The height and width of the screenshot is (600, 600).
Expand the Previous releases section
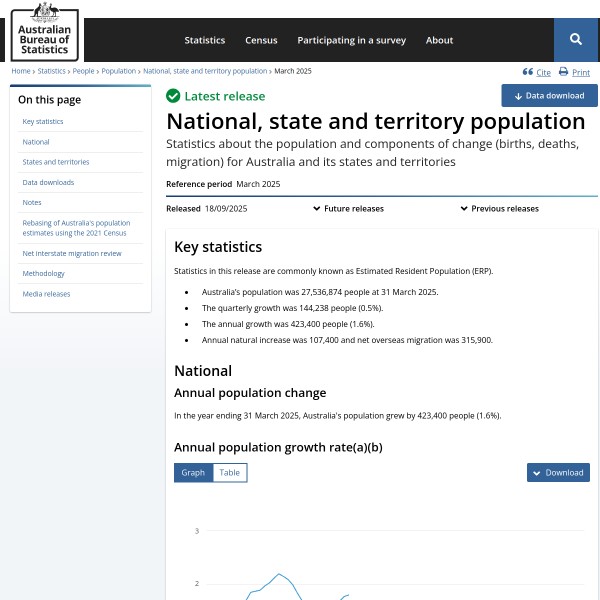[499, 209]
